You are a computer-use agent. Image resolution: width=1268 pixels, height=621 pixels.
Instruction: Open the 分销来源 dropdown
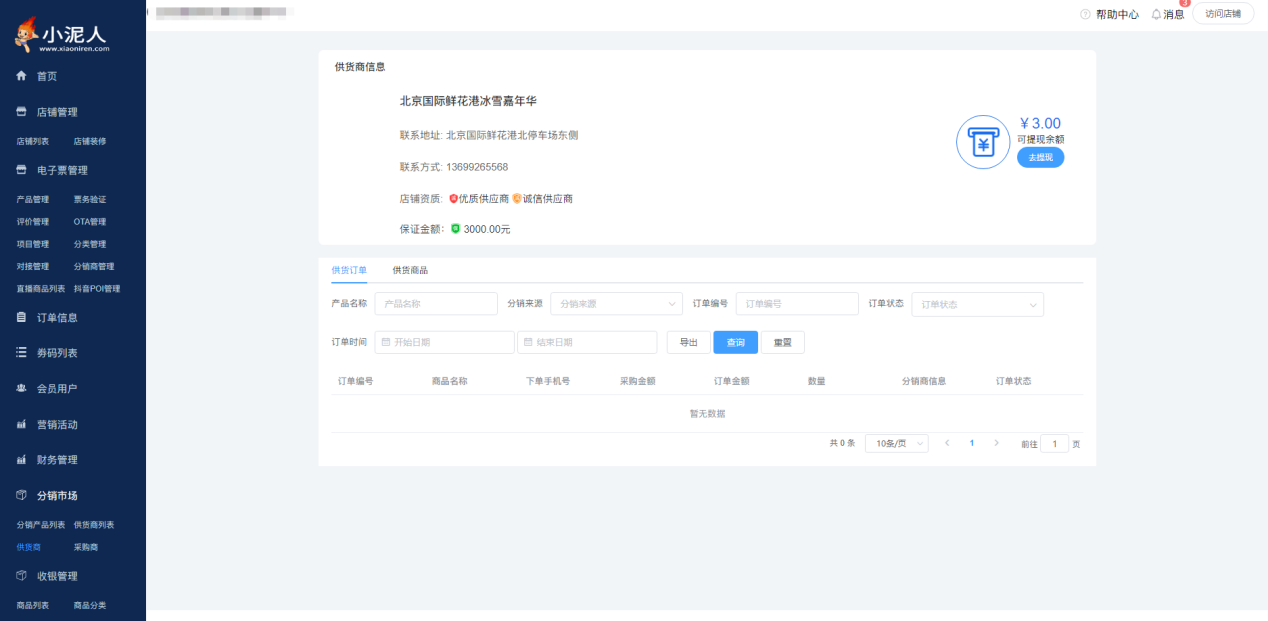(x=616, y=304)
